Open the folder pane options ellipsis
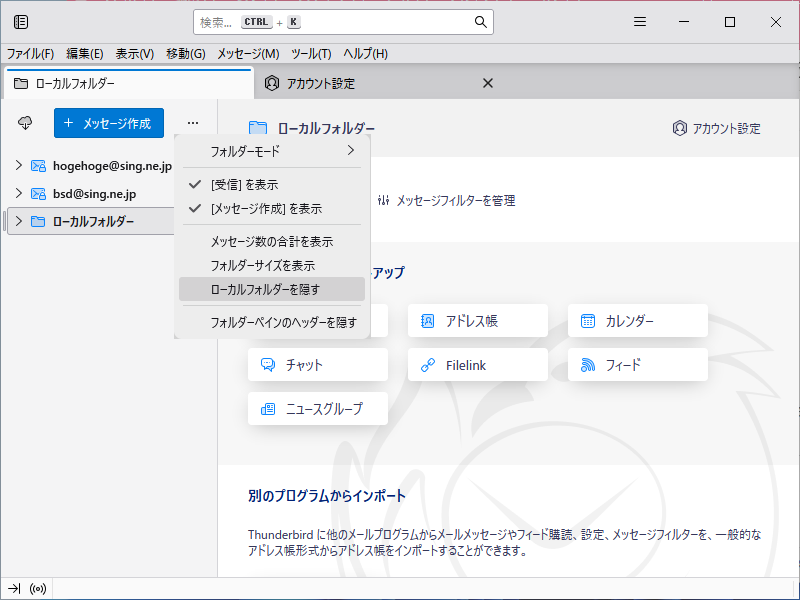The width and height of the screenshot is (800, 600). (x=193, y=123)
